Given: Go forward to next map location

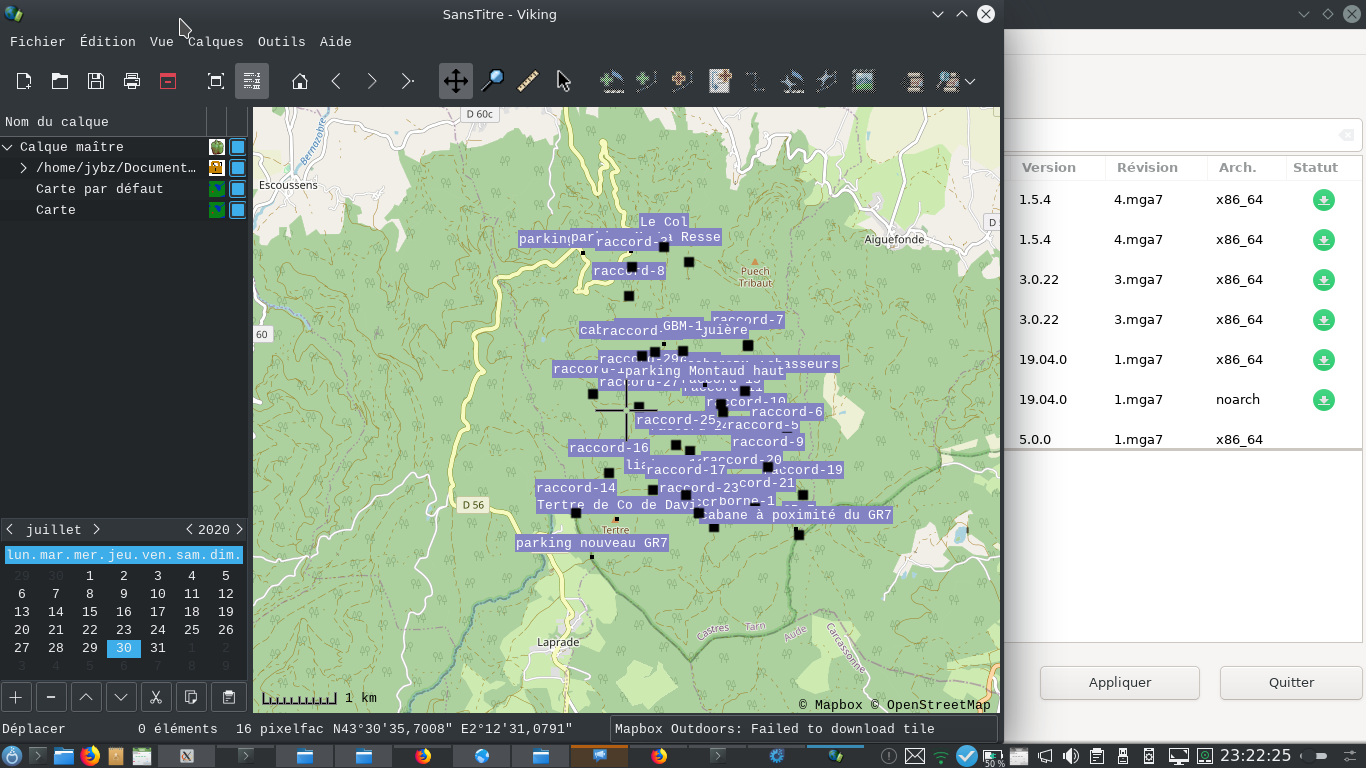Looking at the screenshot, I should click(372, 81).
